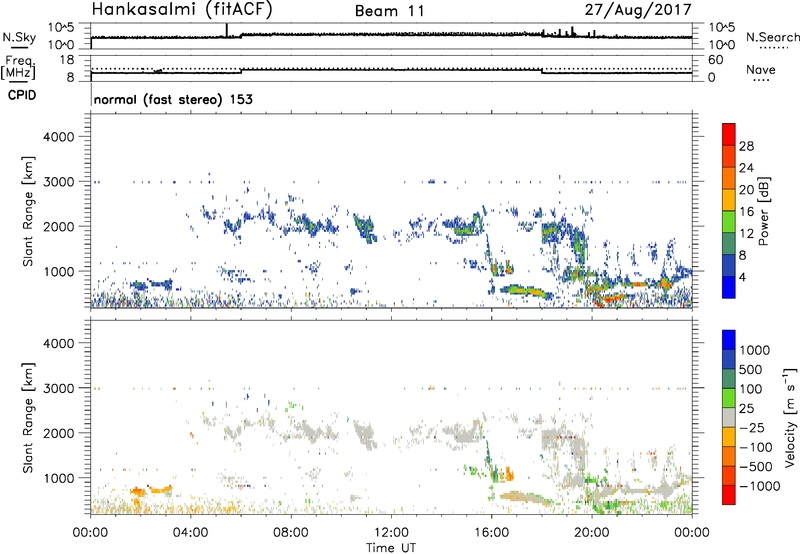Image resolution: width=800 pixels, height=554 pixels.
Task: Click inside the power range-time plot
Action: click(391, 211)
